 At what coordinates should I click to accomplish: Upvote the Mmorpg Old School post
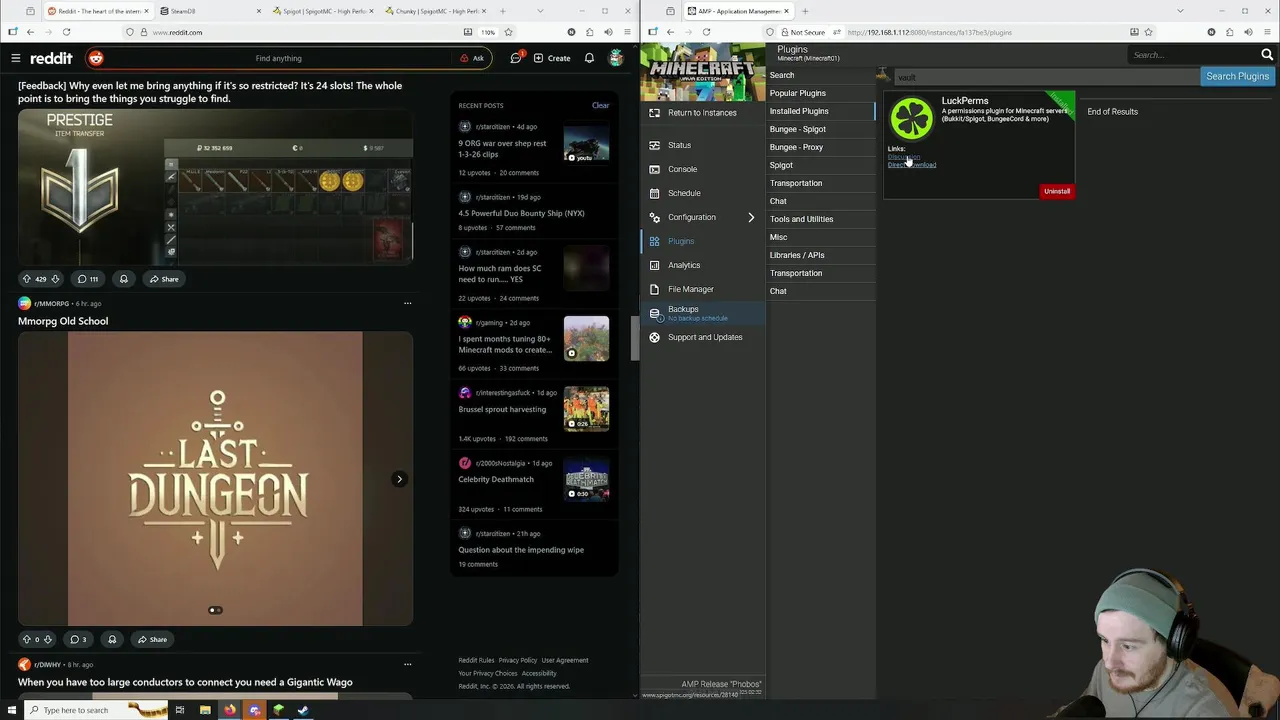[27, 639]
